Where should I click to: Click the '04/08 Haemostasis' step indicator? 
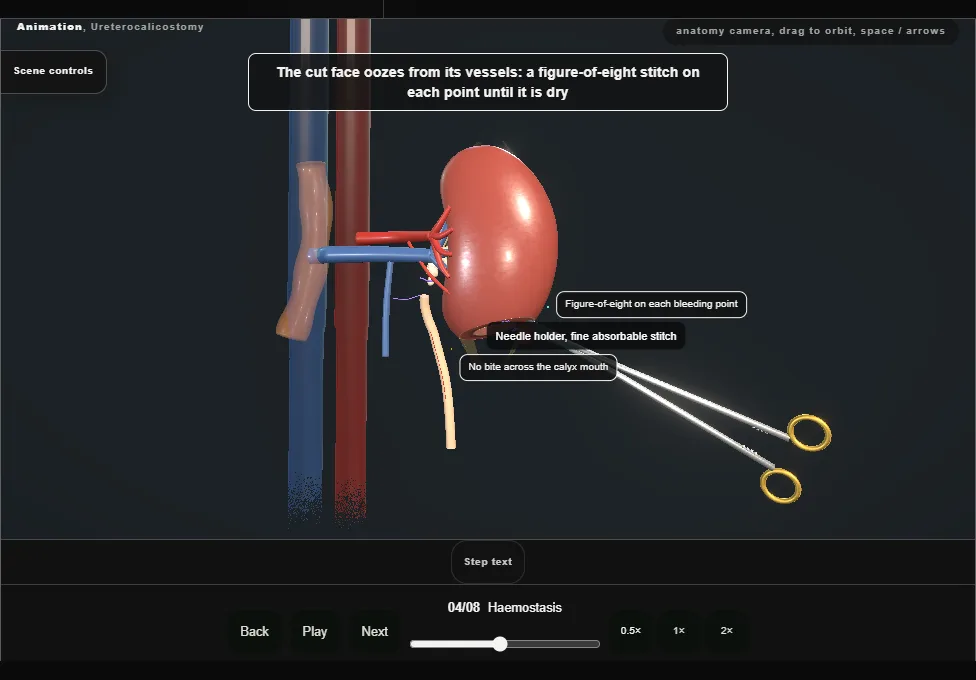click(x=505, y=608)
